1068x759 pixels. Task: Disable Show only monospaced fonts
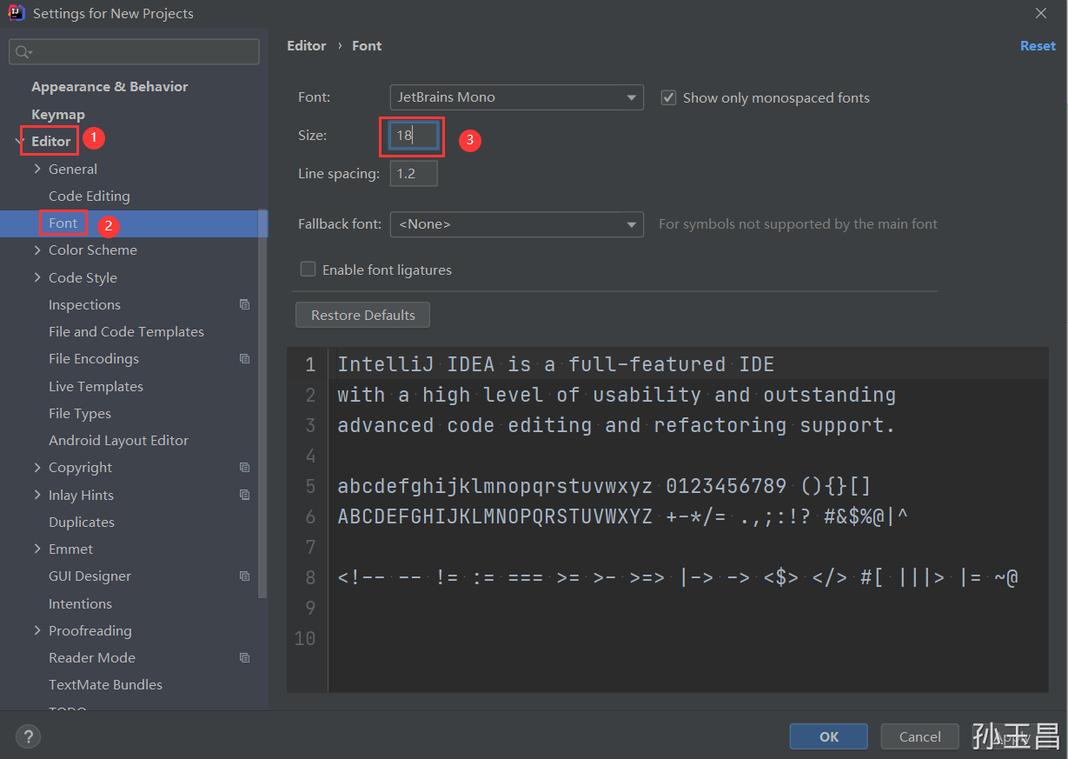(x=668, y=97)
